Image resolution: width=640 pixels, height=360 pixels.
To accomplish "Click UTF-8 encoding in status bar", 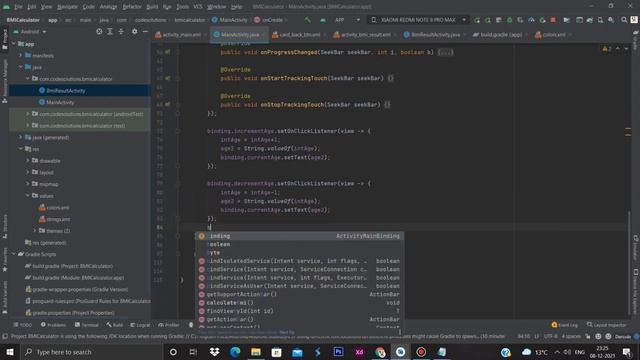I will (550, 336).
